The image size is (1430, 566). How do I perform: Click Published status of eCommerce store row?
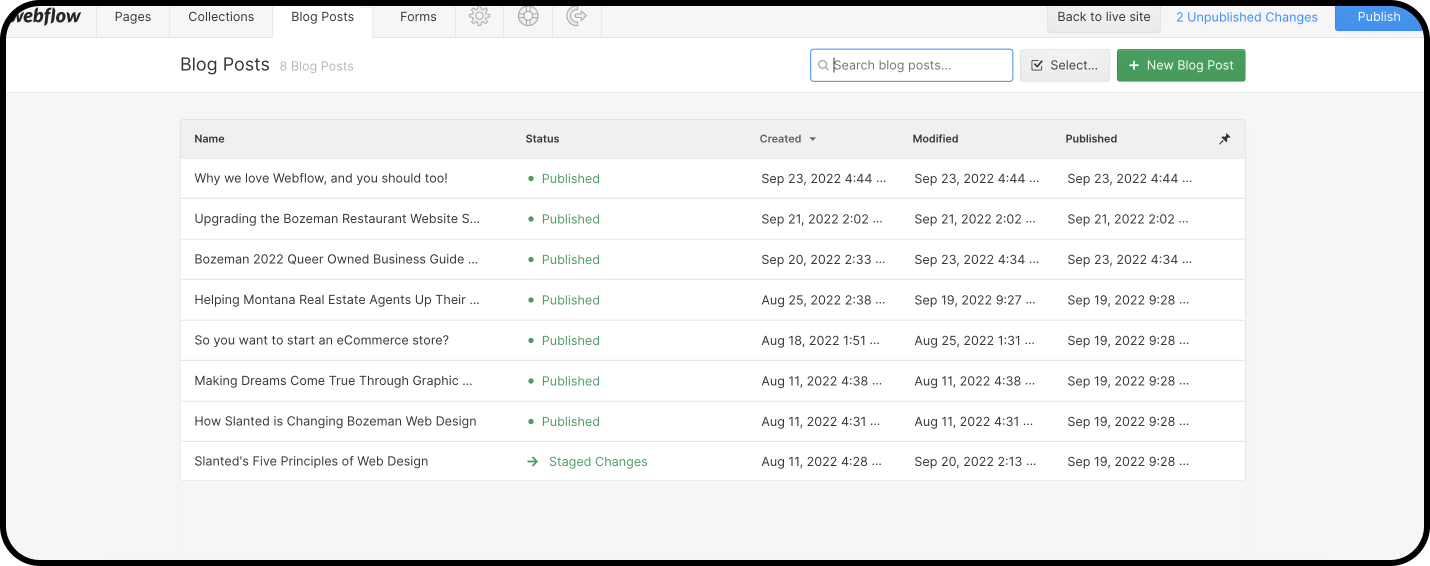570,341
